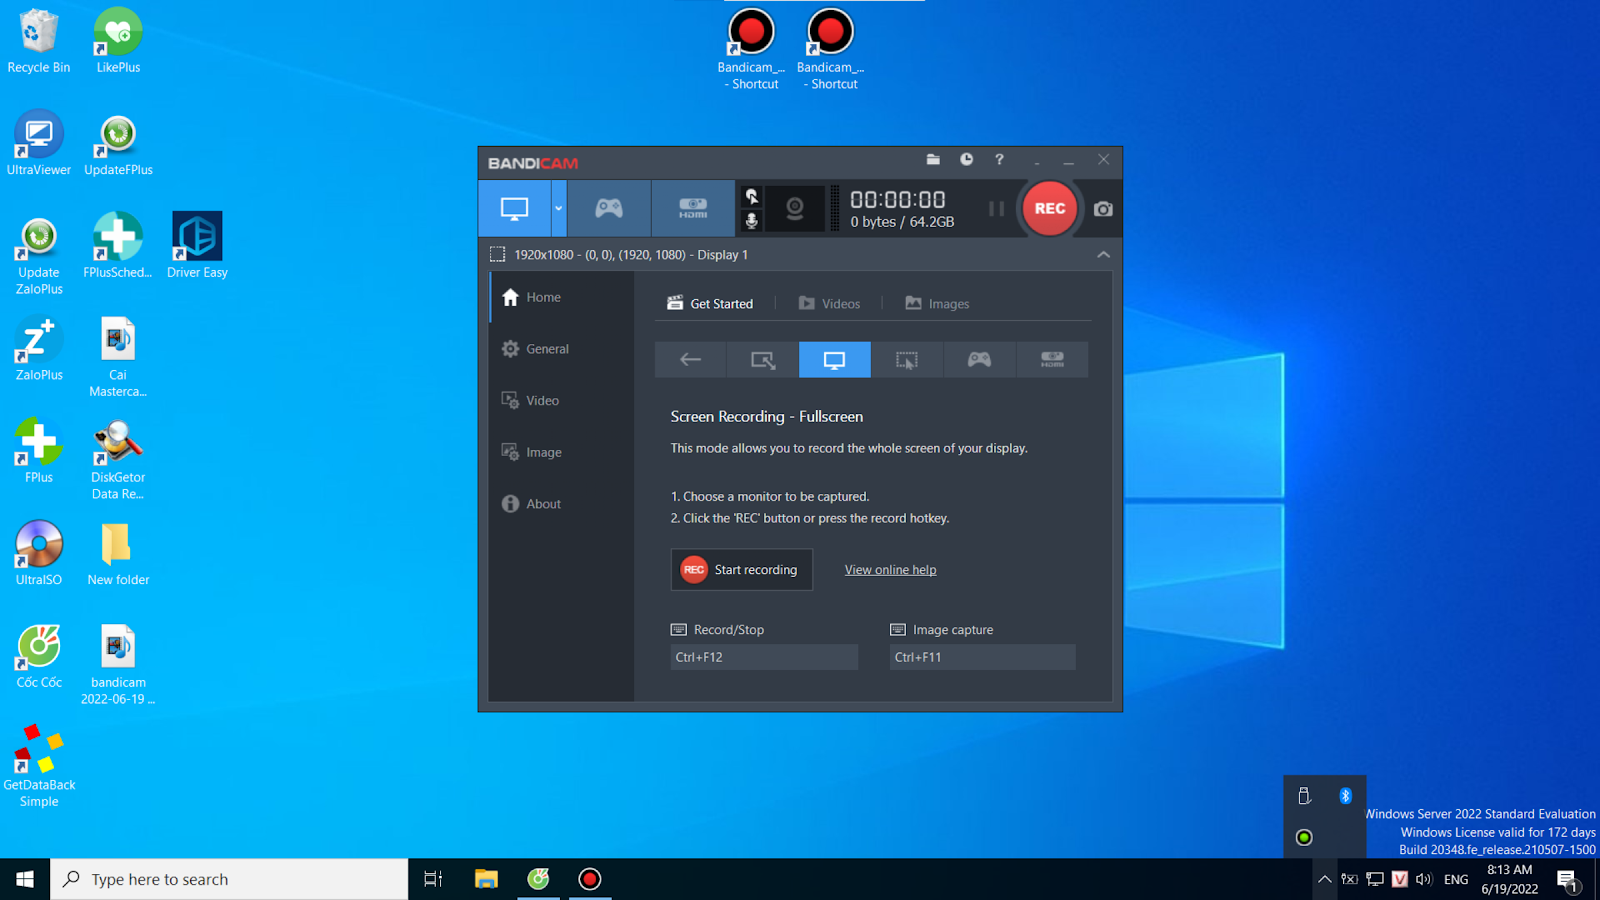Open Task View on the taskbar

433,879
